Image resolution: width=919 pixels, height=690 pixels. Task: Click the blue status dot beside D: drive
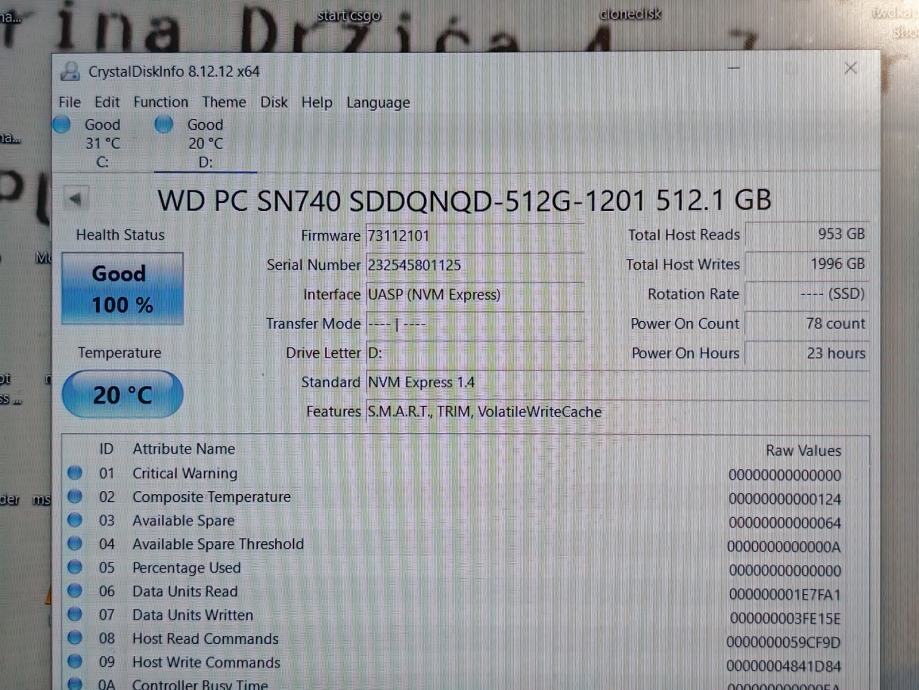pos(164,124)
